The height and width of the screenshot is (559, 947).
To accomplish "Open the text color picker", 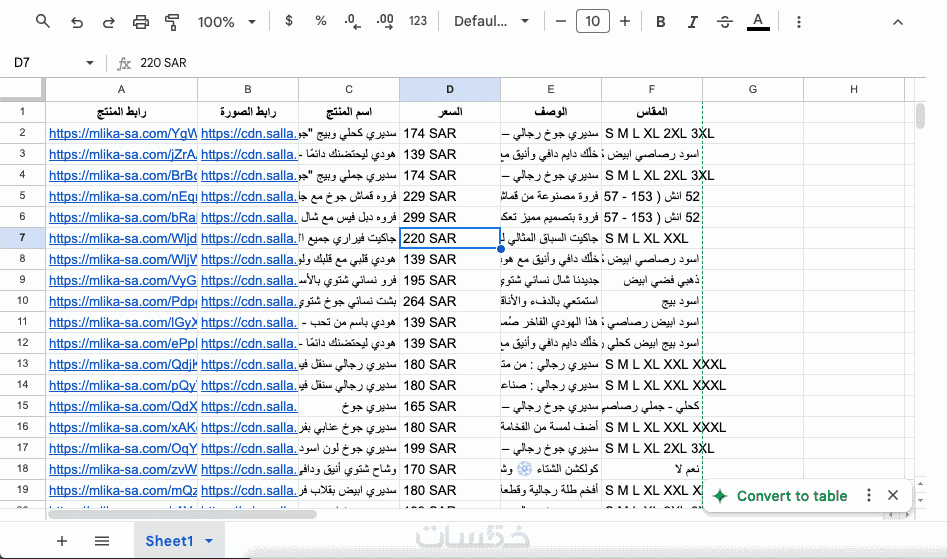I will [759, 22].
